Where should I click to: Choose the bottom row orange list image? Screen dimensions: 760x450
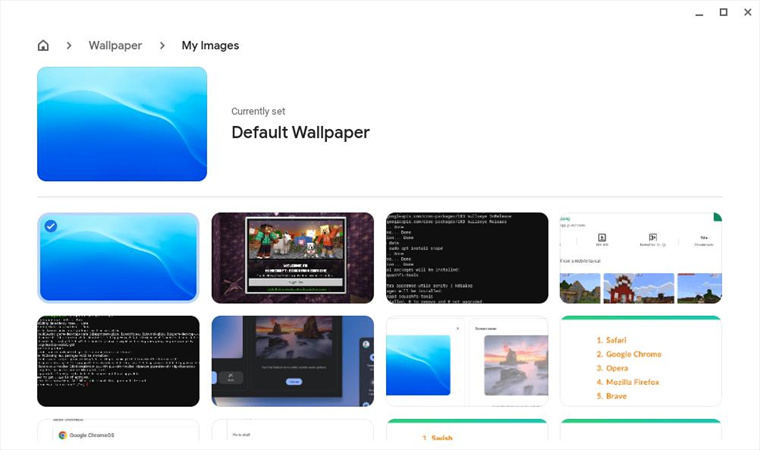tap(467, 435)
